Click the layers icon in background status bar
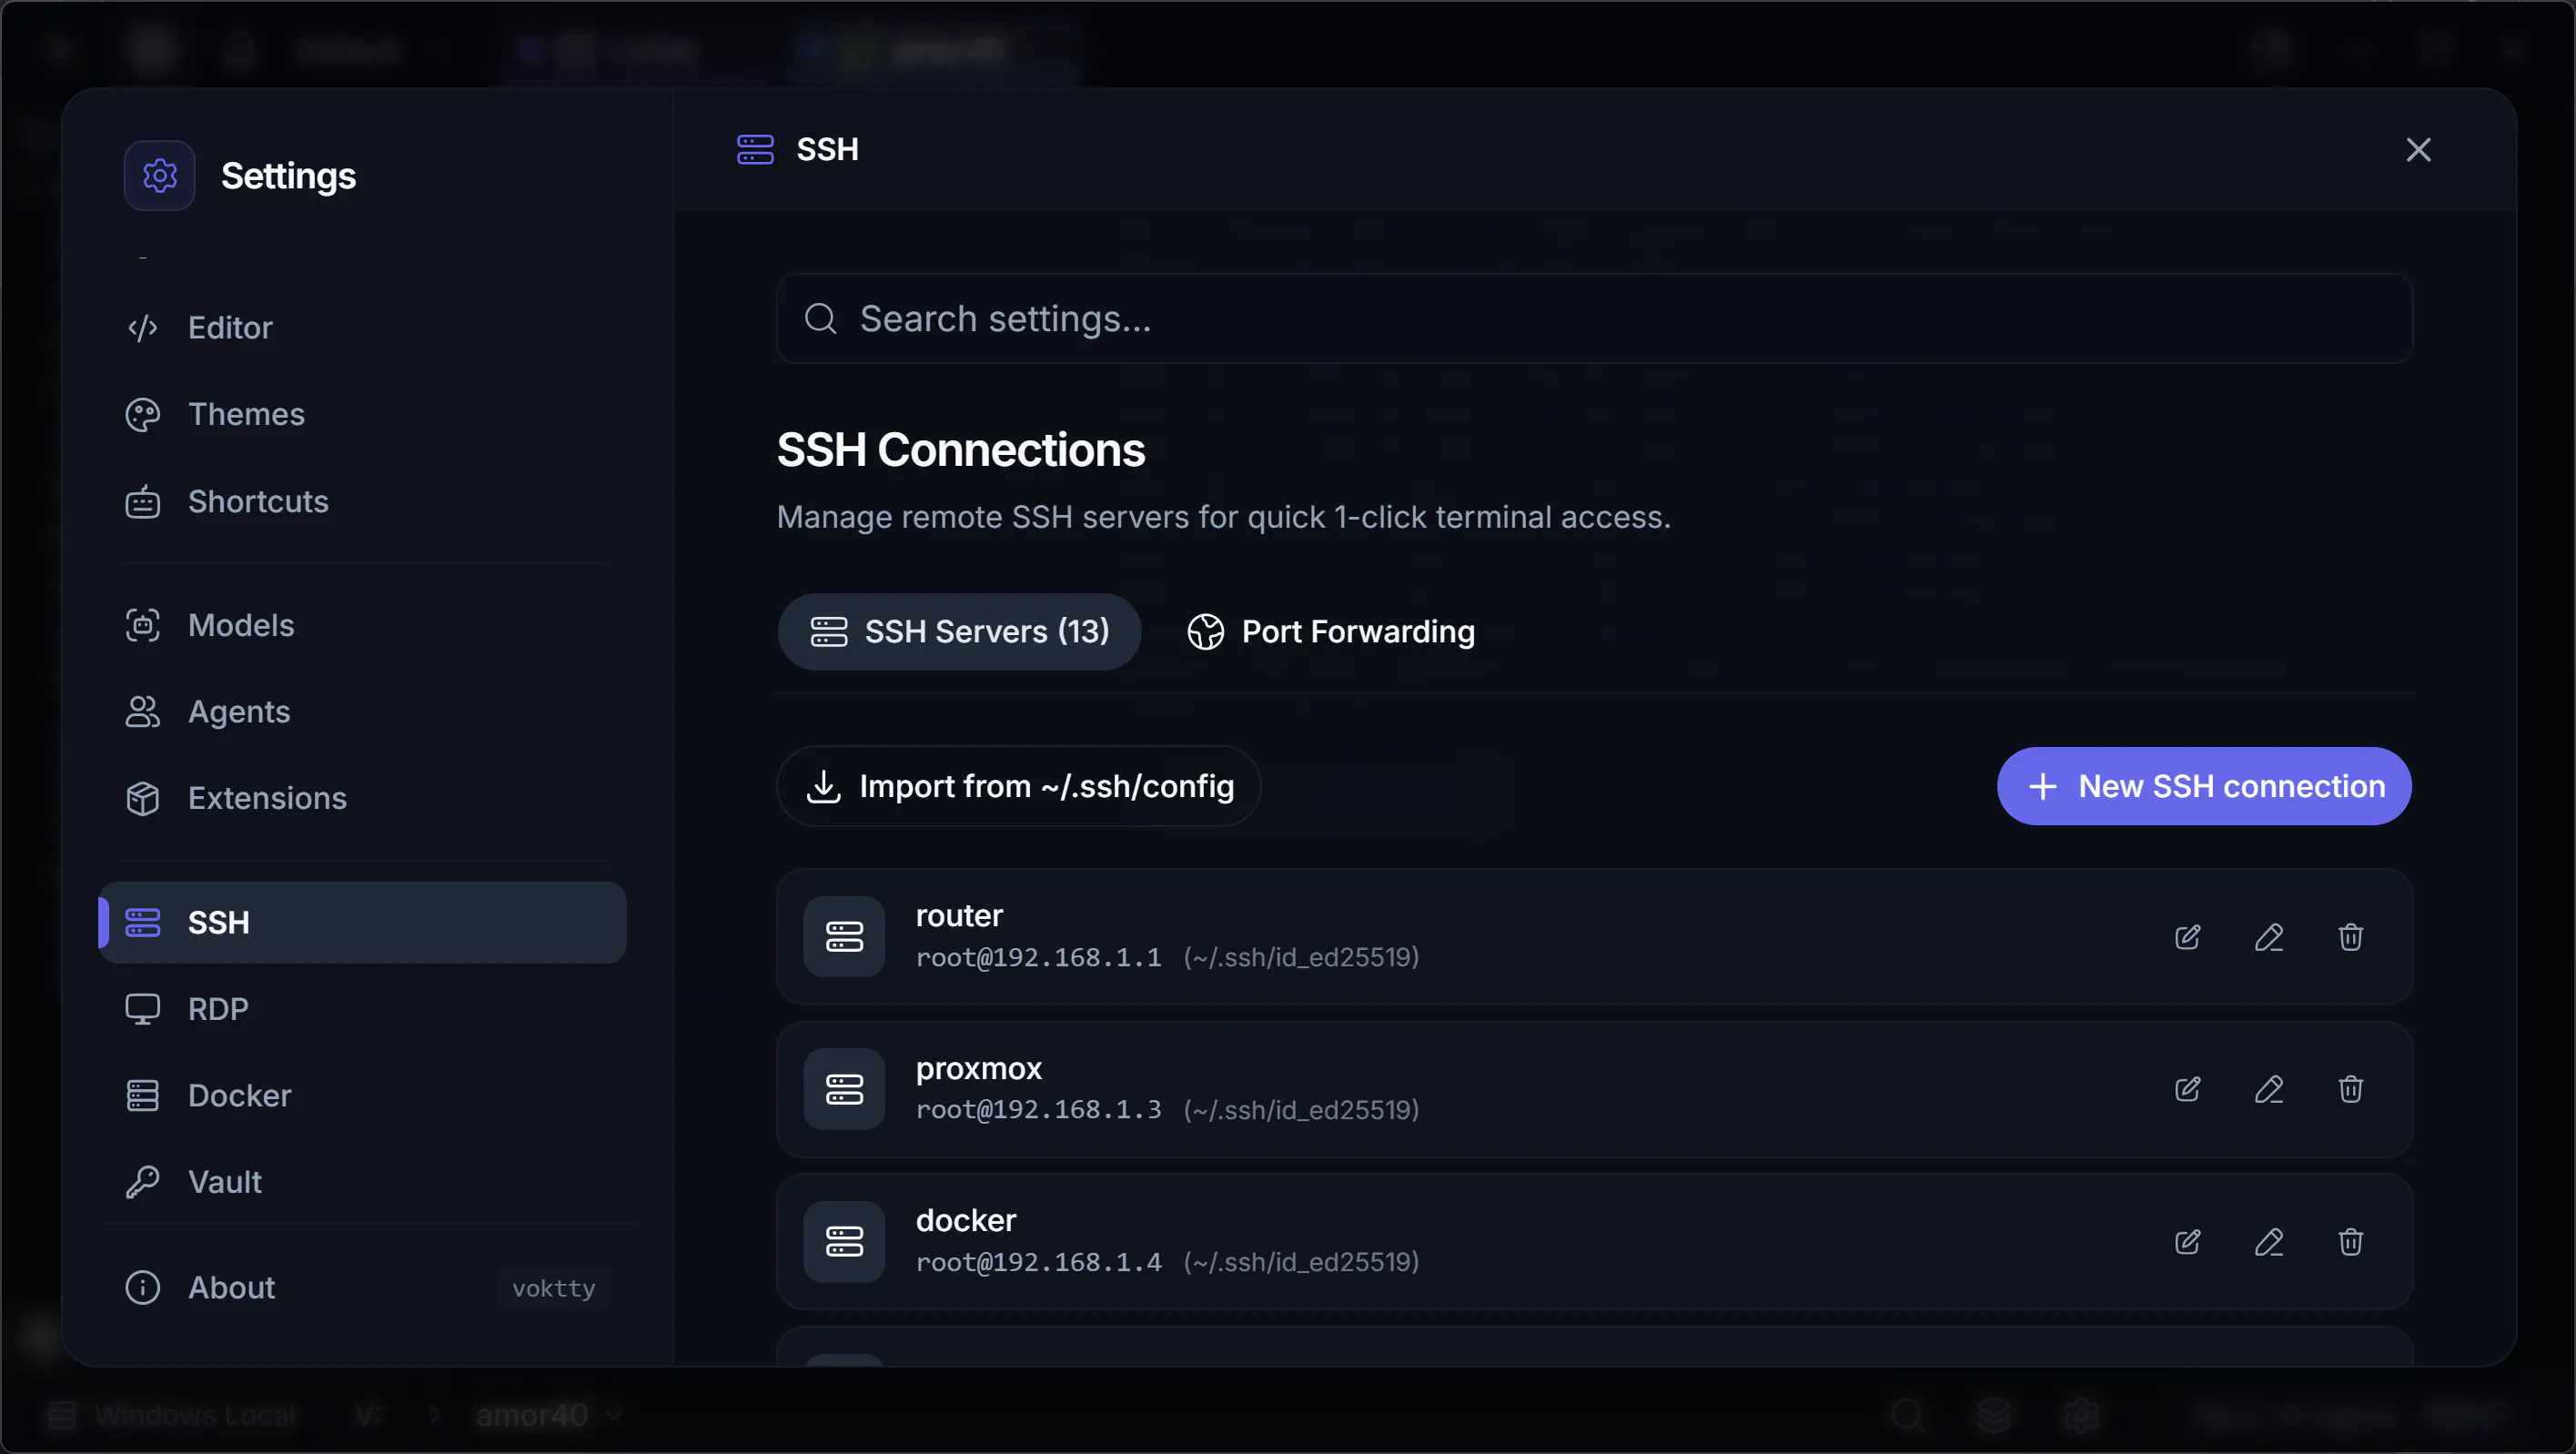This screenshot has height=1454, width=2576. click(x=1994, y=1415)
